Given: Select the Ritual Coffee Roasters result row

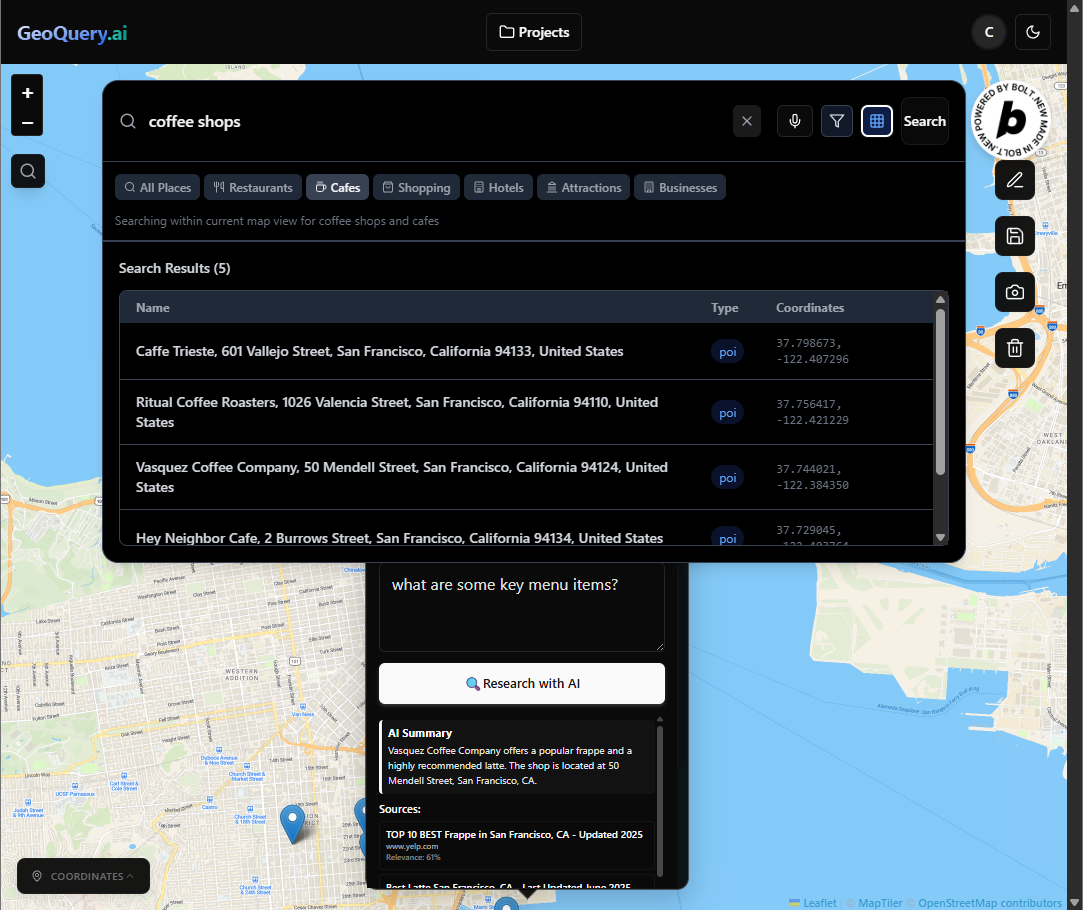Looking at the screenshot, I should point(526,412).
